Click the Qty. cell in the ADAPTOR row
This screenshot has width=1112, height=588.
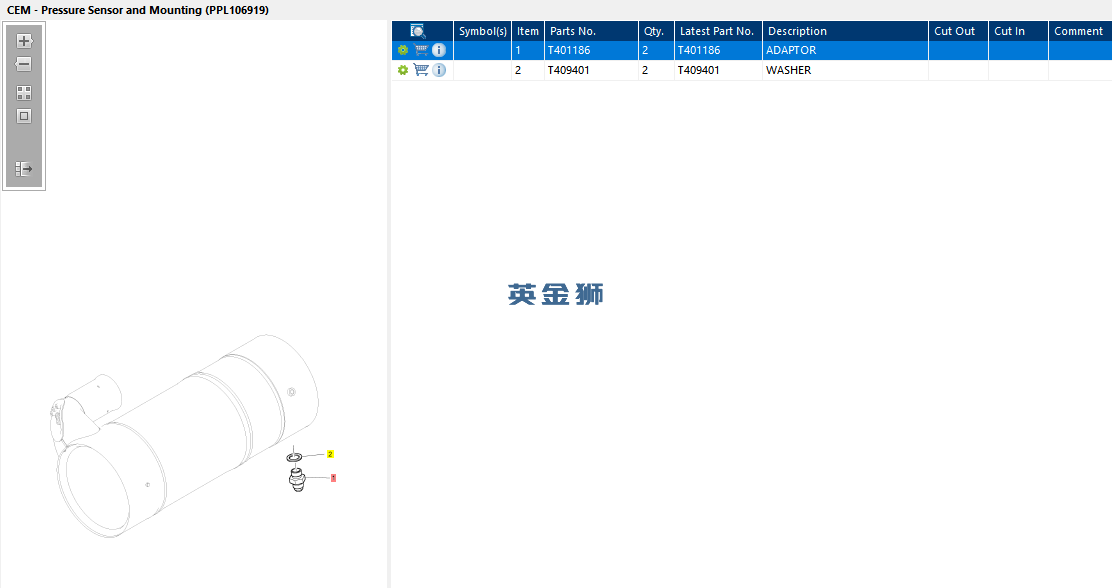click(x=656, y=50)
